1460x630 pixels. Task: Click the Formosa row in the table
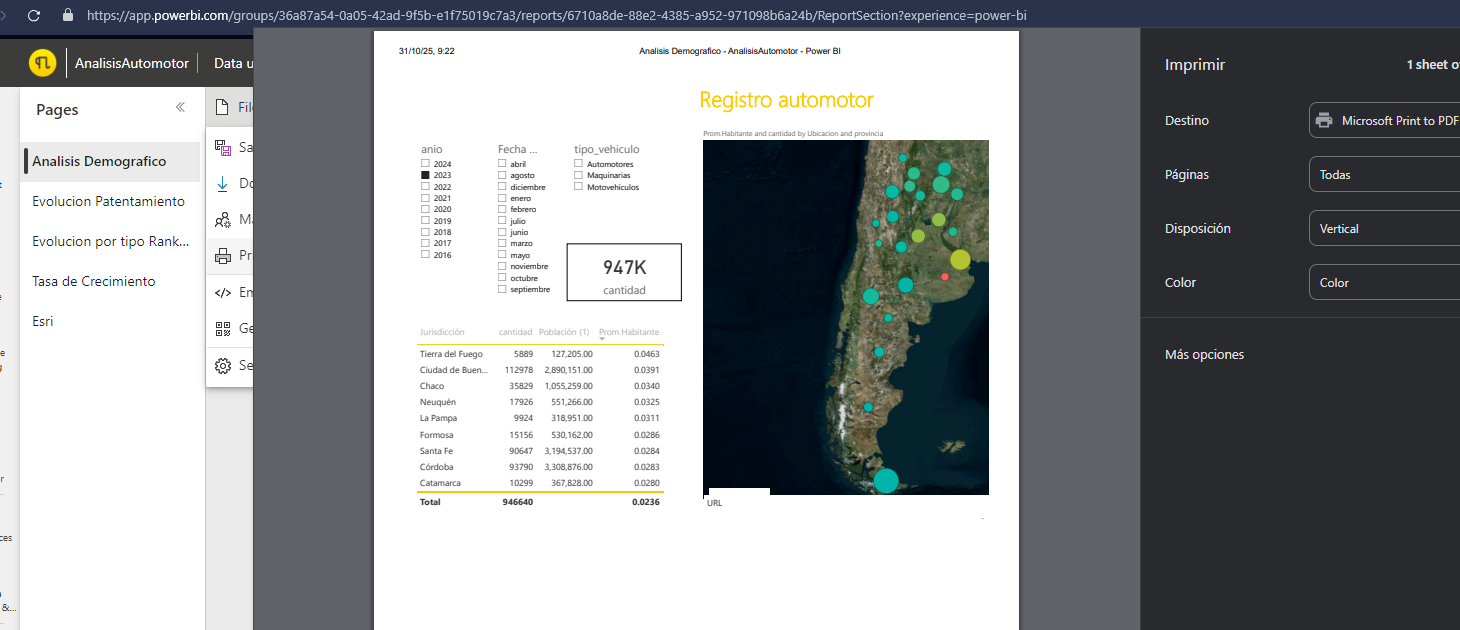point(540,435)
